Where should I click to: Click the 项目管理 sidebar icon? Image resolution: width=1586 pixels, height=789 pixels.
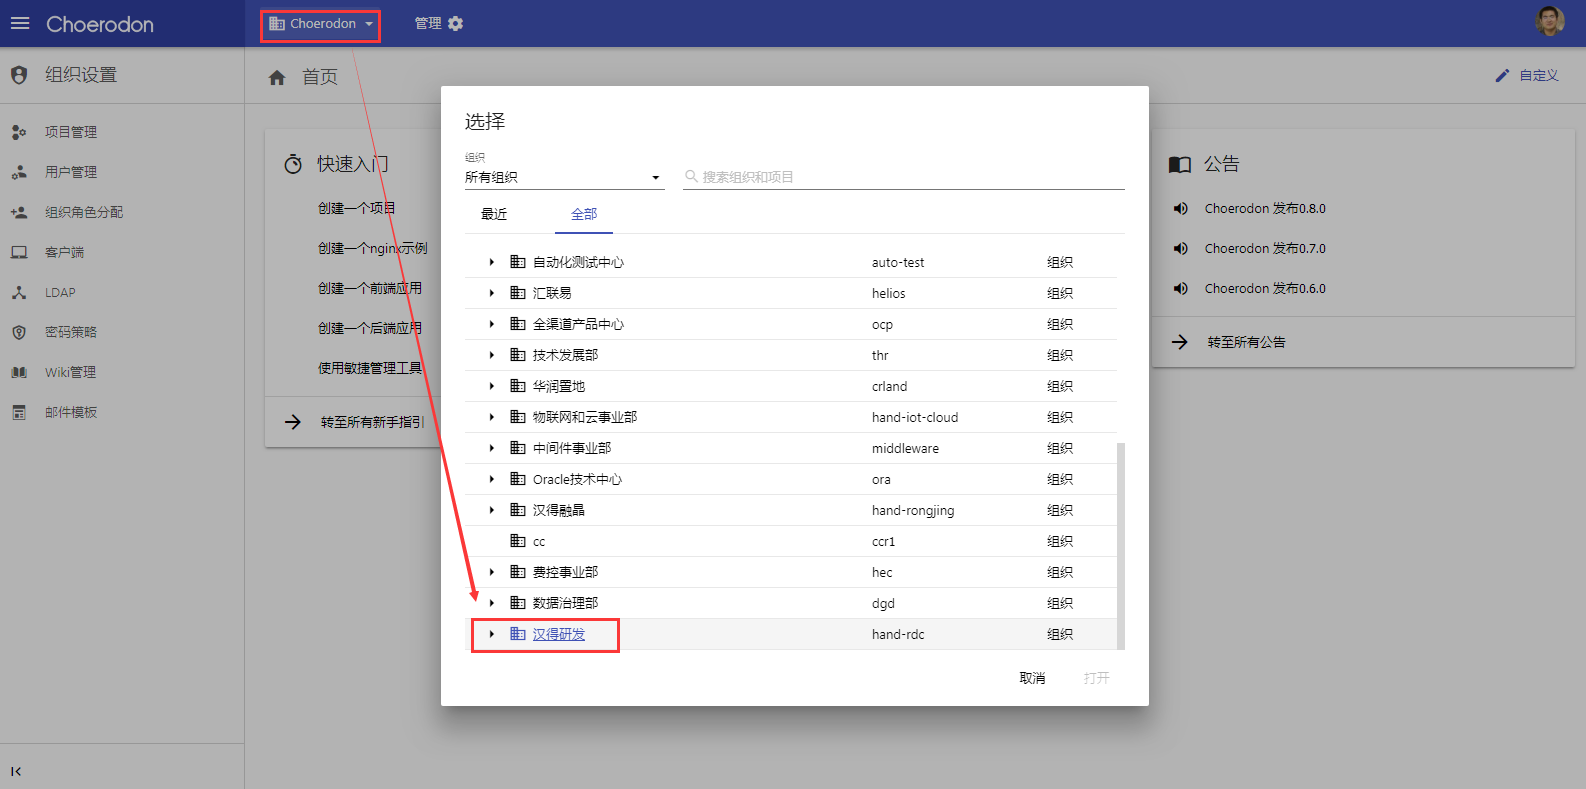[x=19, y=132]
